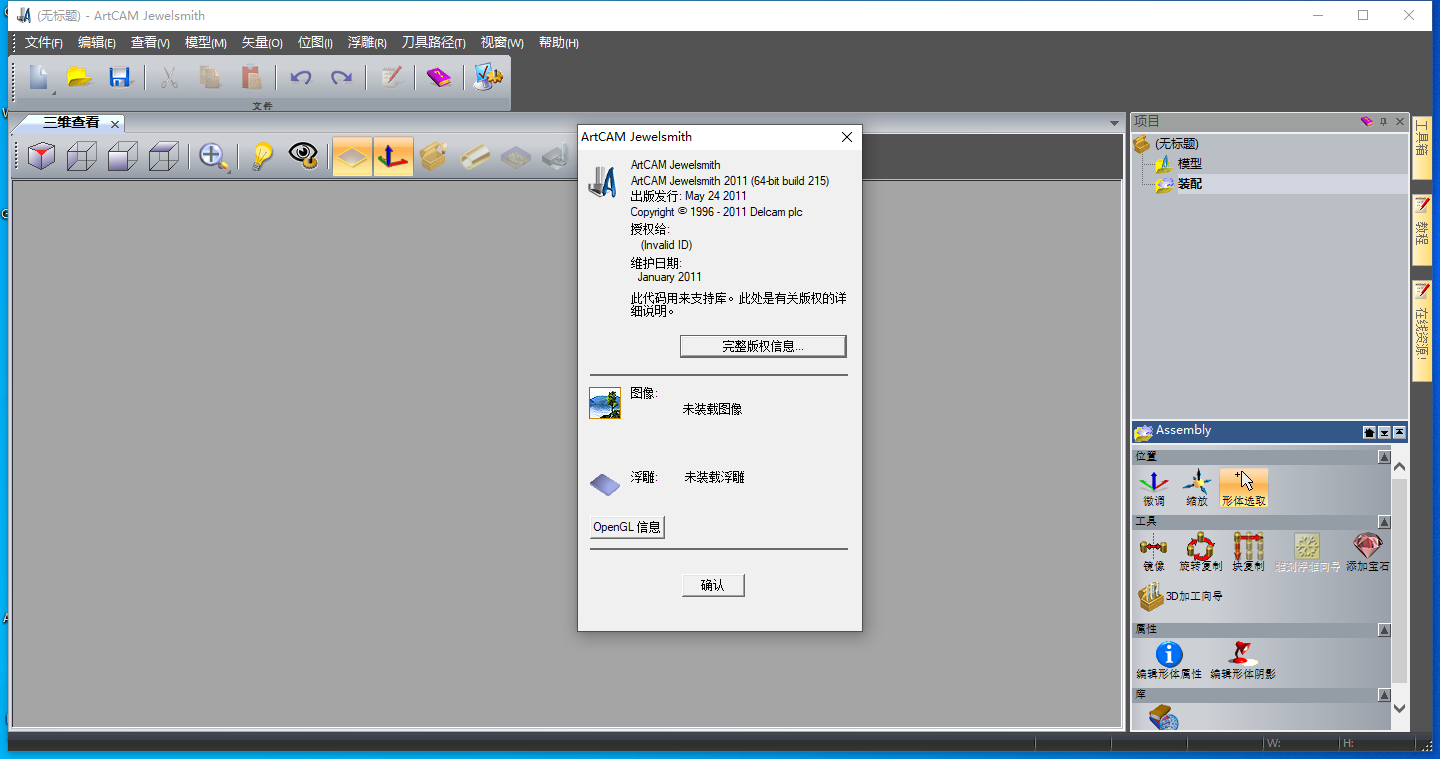
Task: Open the library book icon under 库
Action: [1162, 717]
